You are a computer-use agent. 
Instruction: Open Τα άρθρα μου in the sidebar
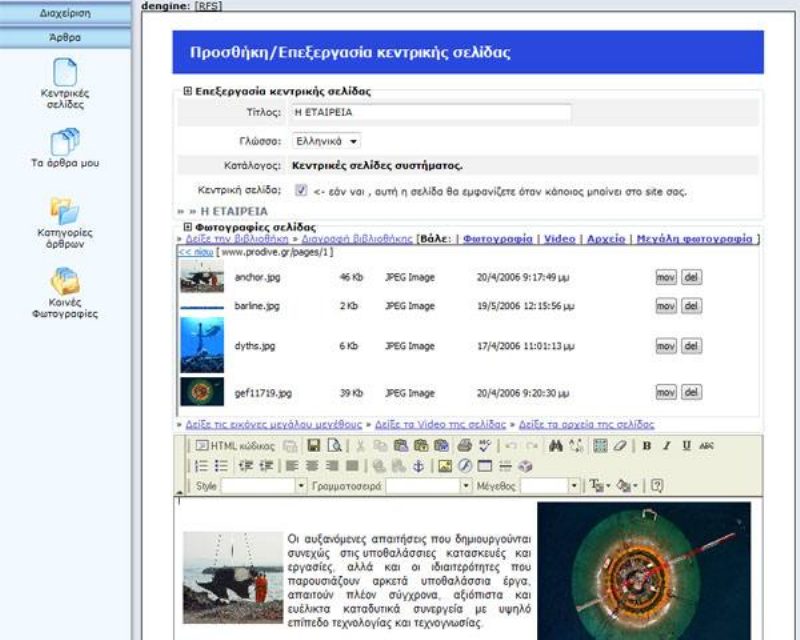pos(65,149)
